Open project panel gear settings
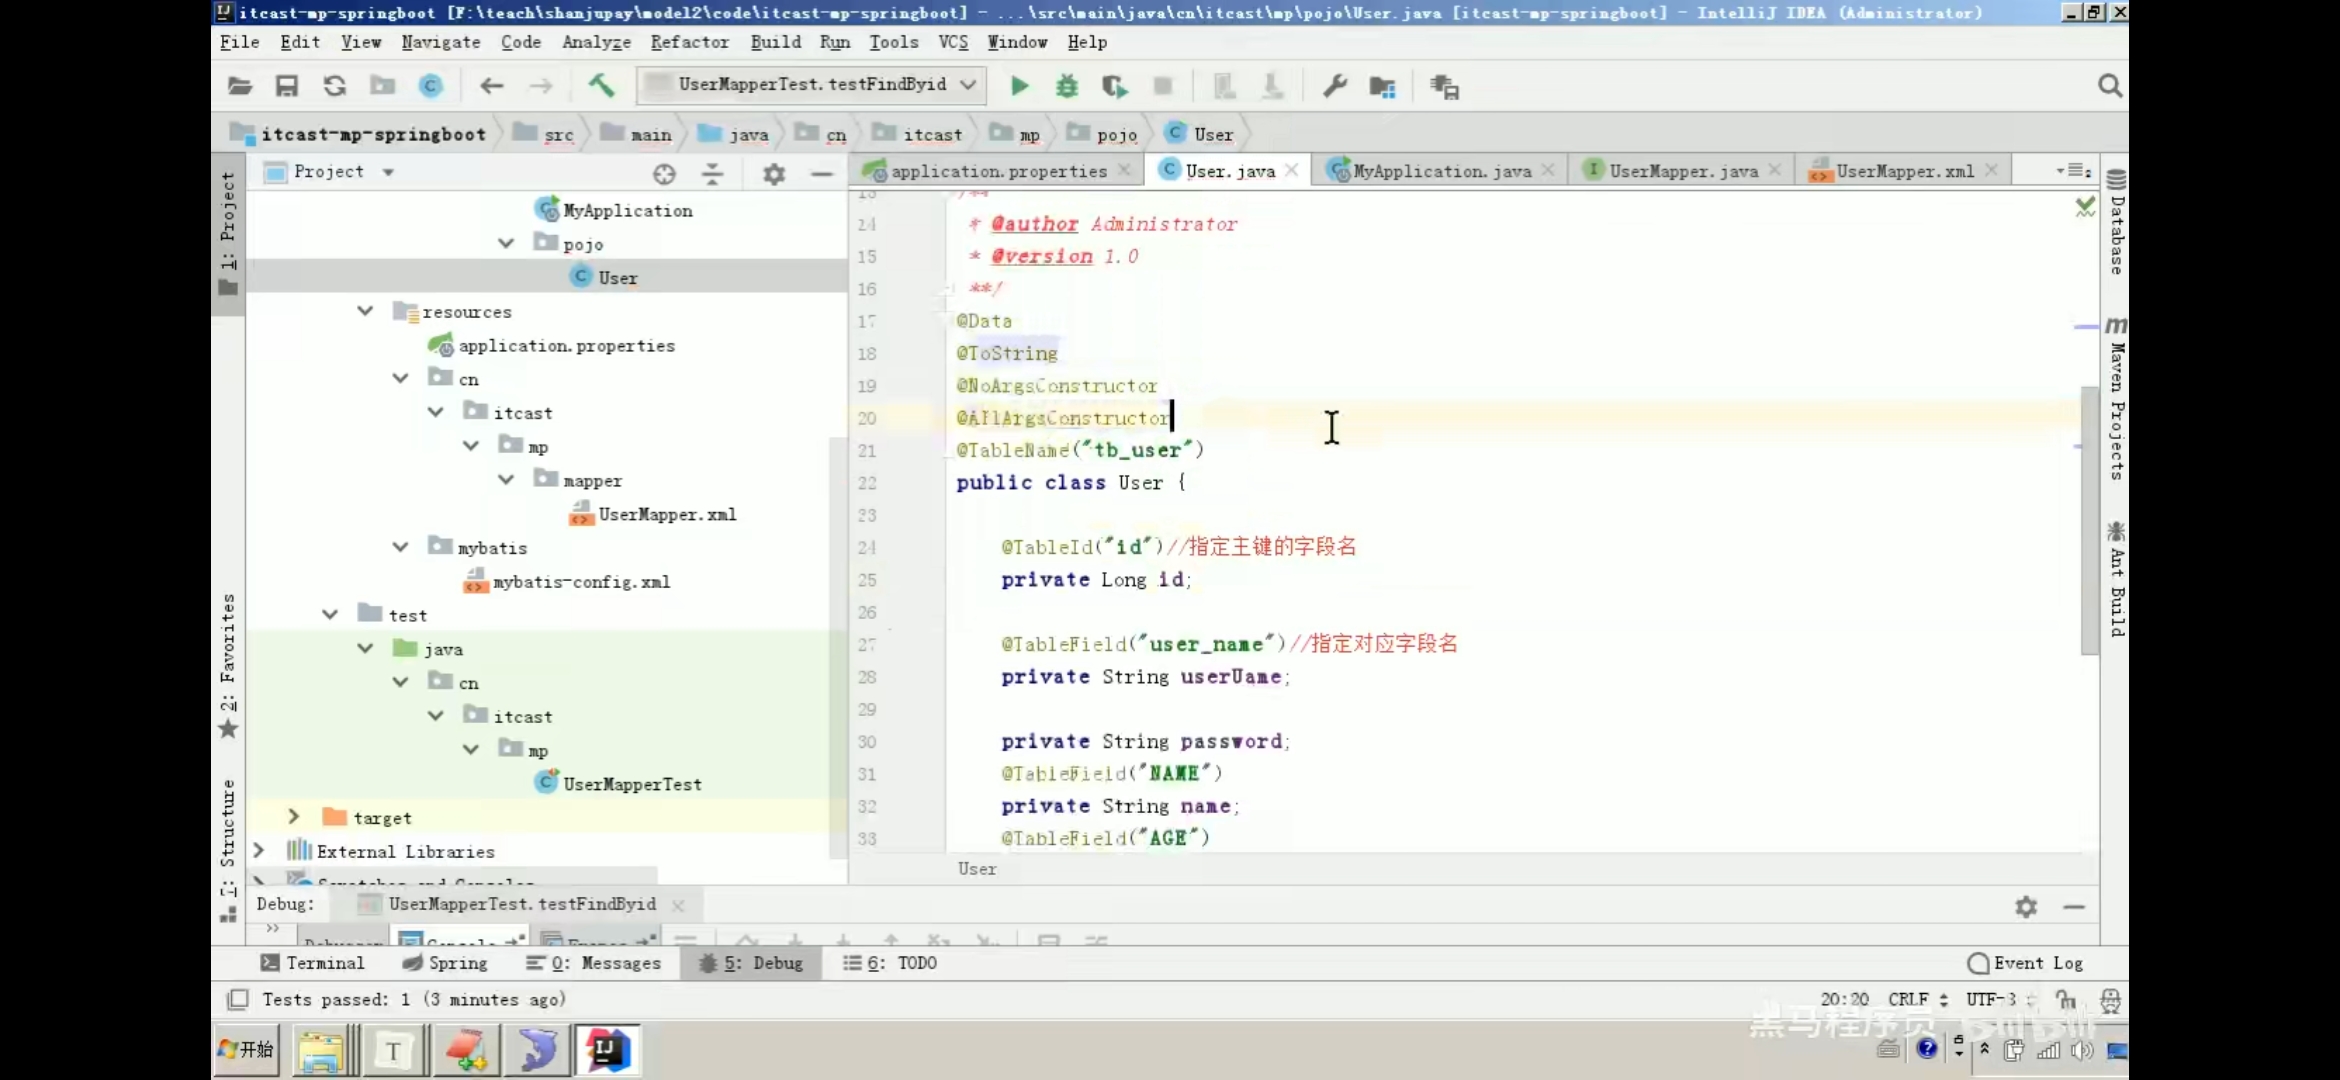Image resolution: width=2340 pixels, height=1080 pixels. (x=773, y=174)
